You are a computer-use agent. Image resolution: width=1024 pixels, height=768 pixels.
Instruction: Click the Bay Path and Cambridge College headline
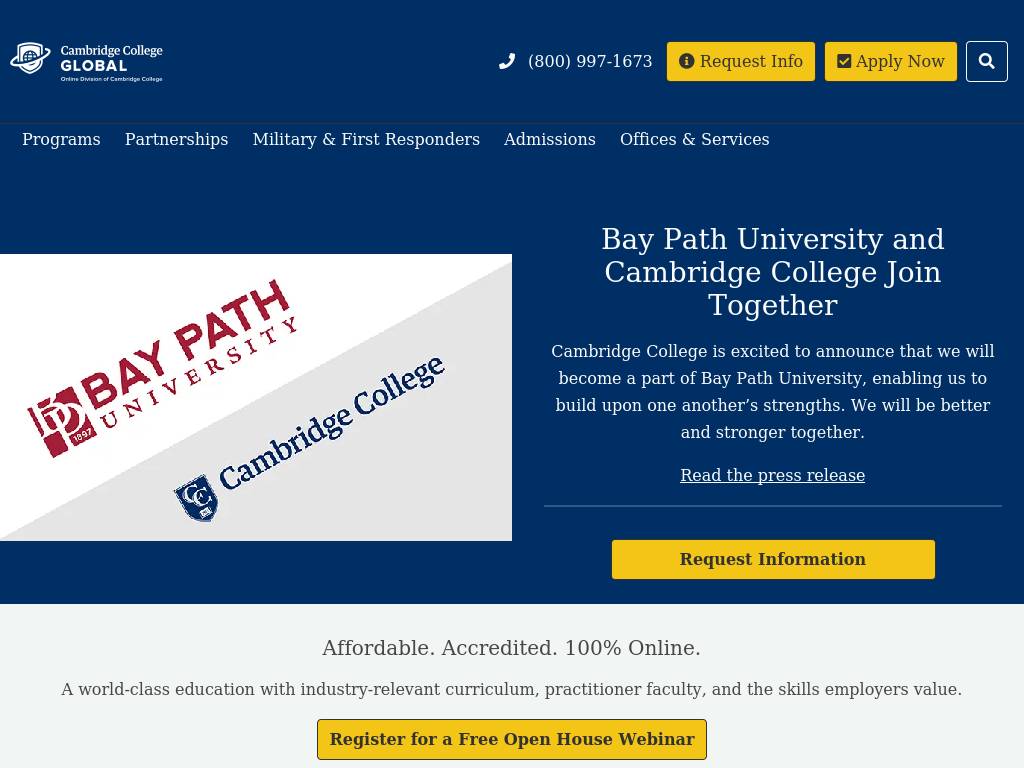pyautogui.click(x=772, y=272)
